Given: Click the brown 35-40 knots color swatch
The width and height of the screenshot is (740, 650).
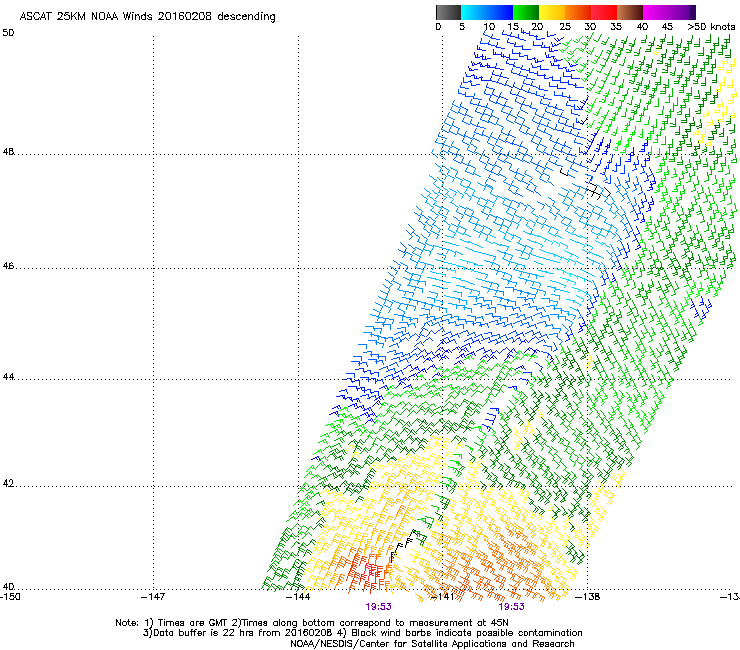Looking at the screenshot, I should tap(630, 12).
